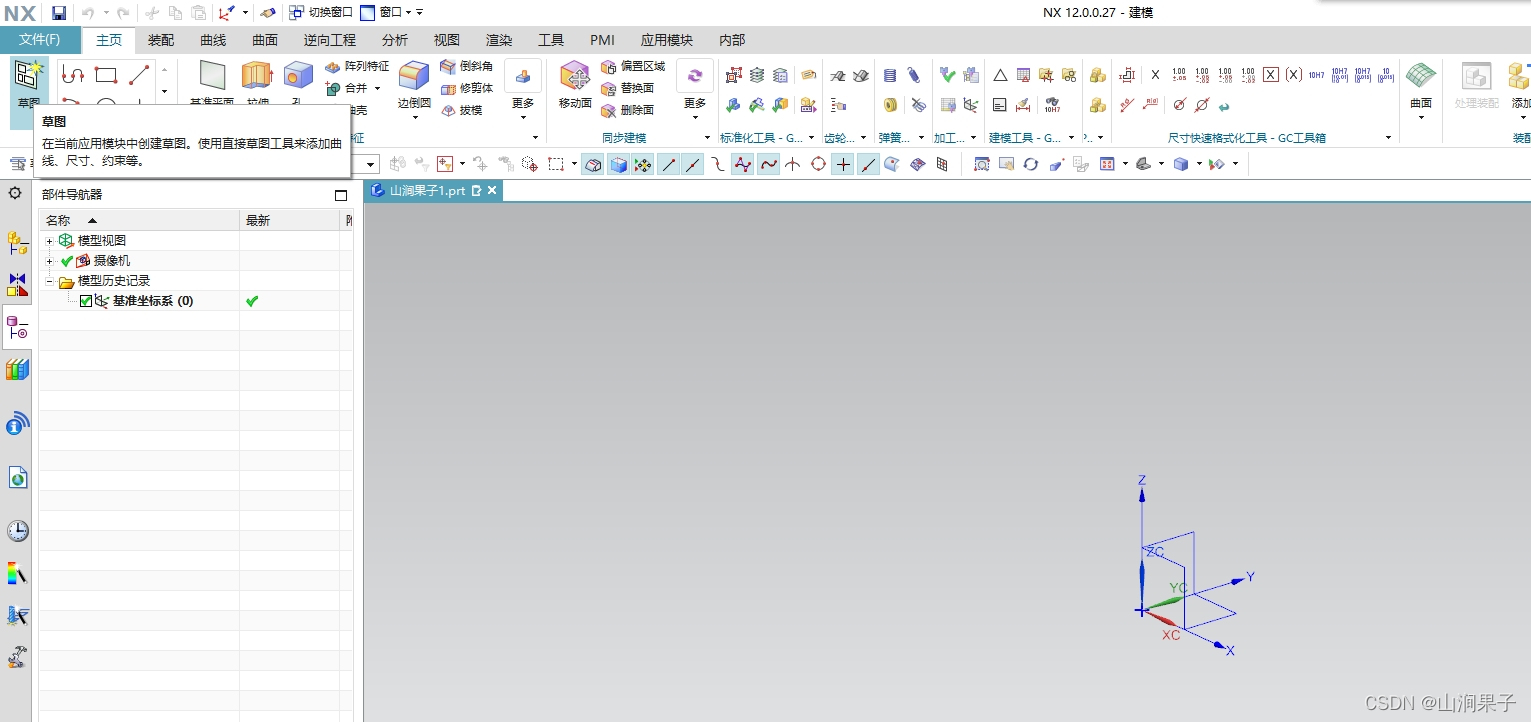
Task: Switch to the 装配 ribbon tab
Action: (161, 40)
